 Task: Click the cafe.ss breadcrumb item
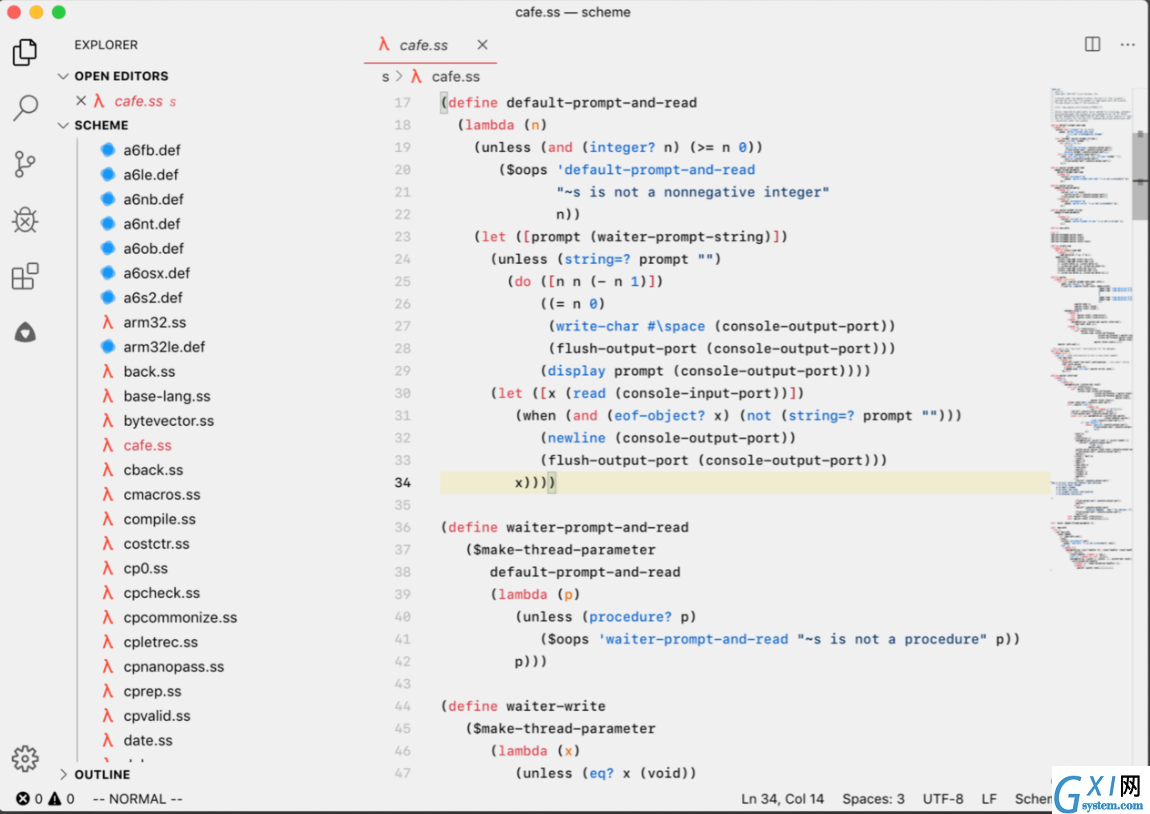click(x=444, y=76)
